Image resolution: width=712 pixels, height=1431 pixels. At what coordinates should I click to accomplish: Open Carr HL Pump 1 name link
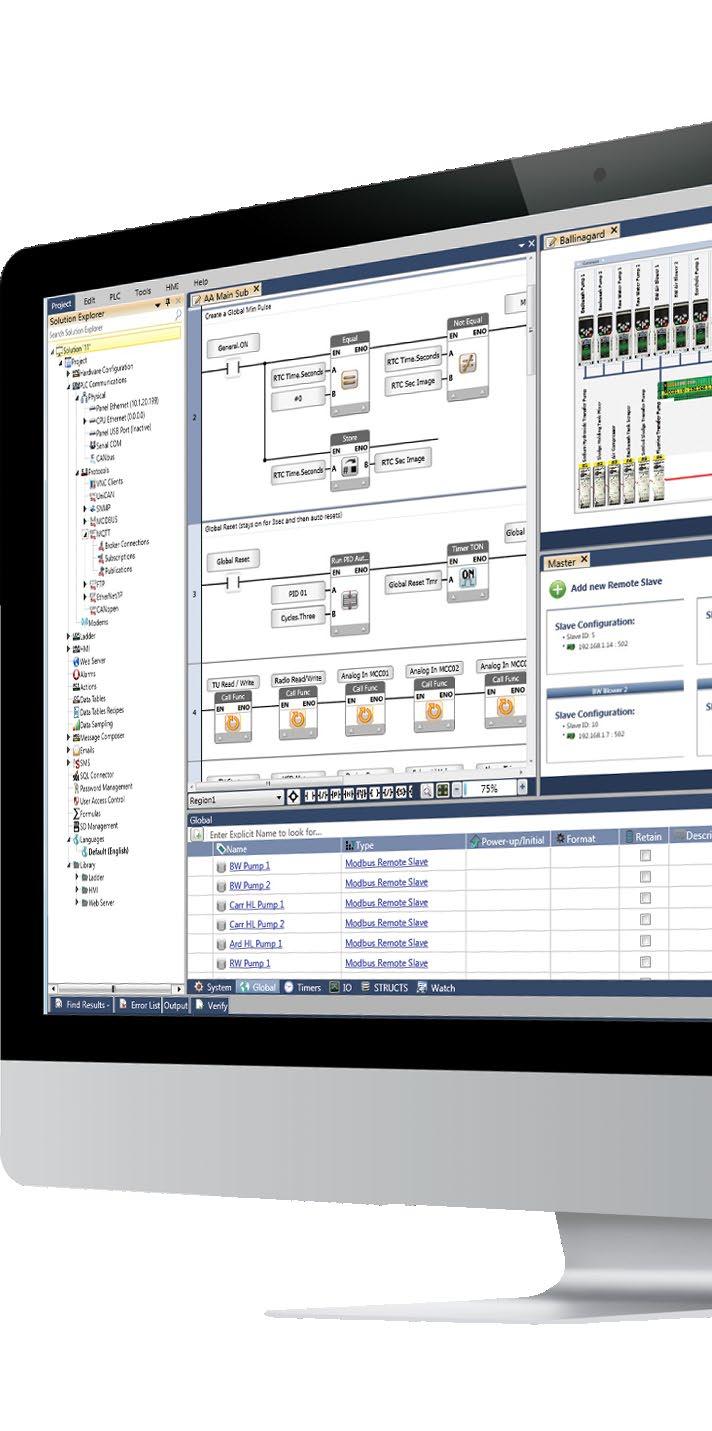(257, 905)
